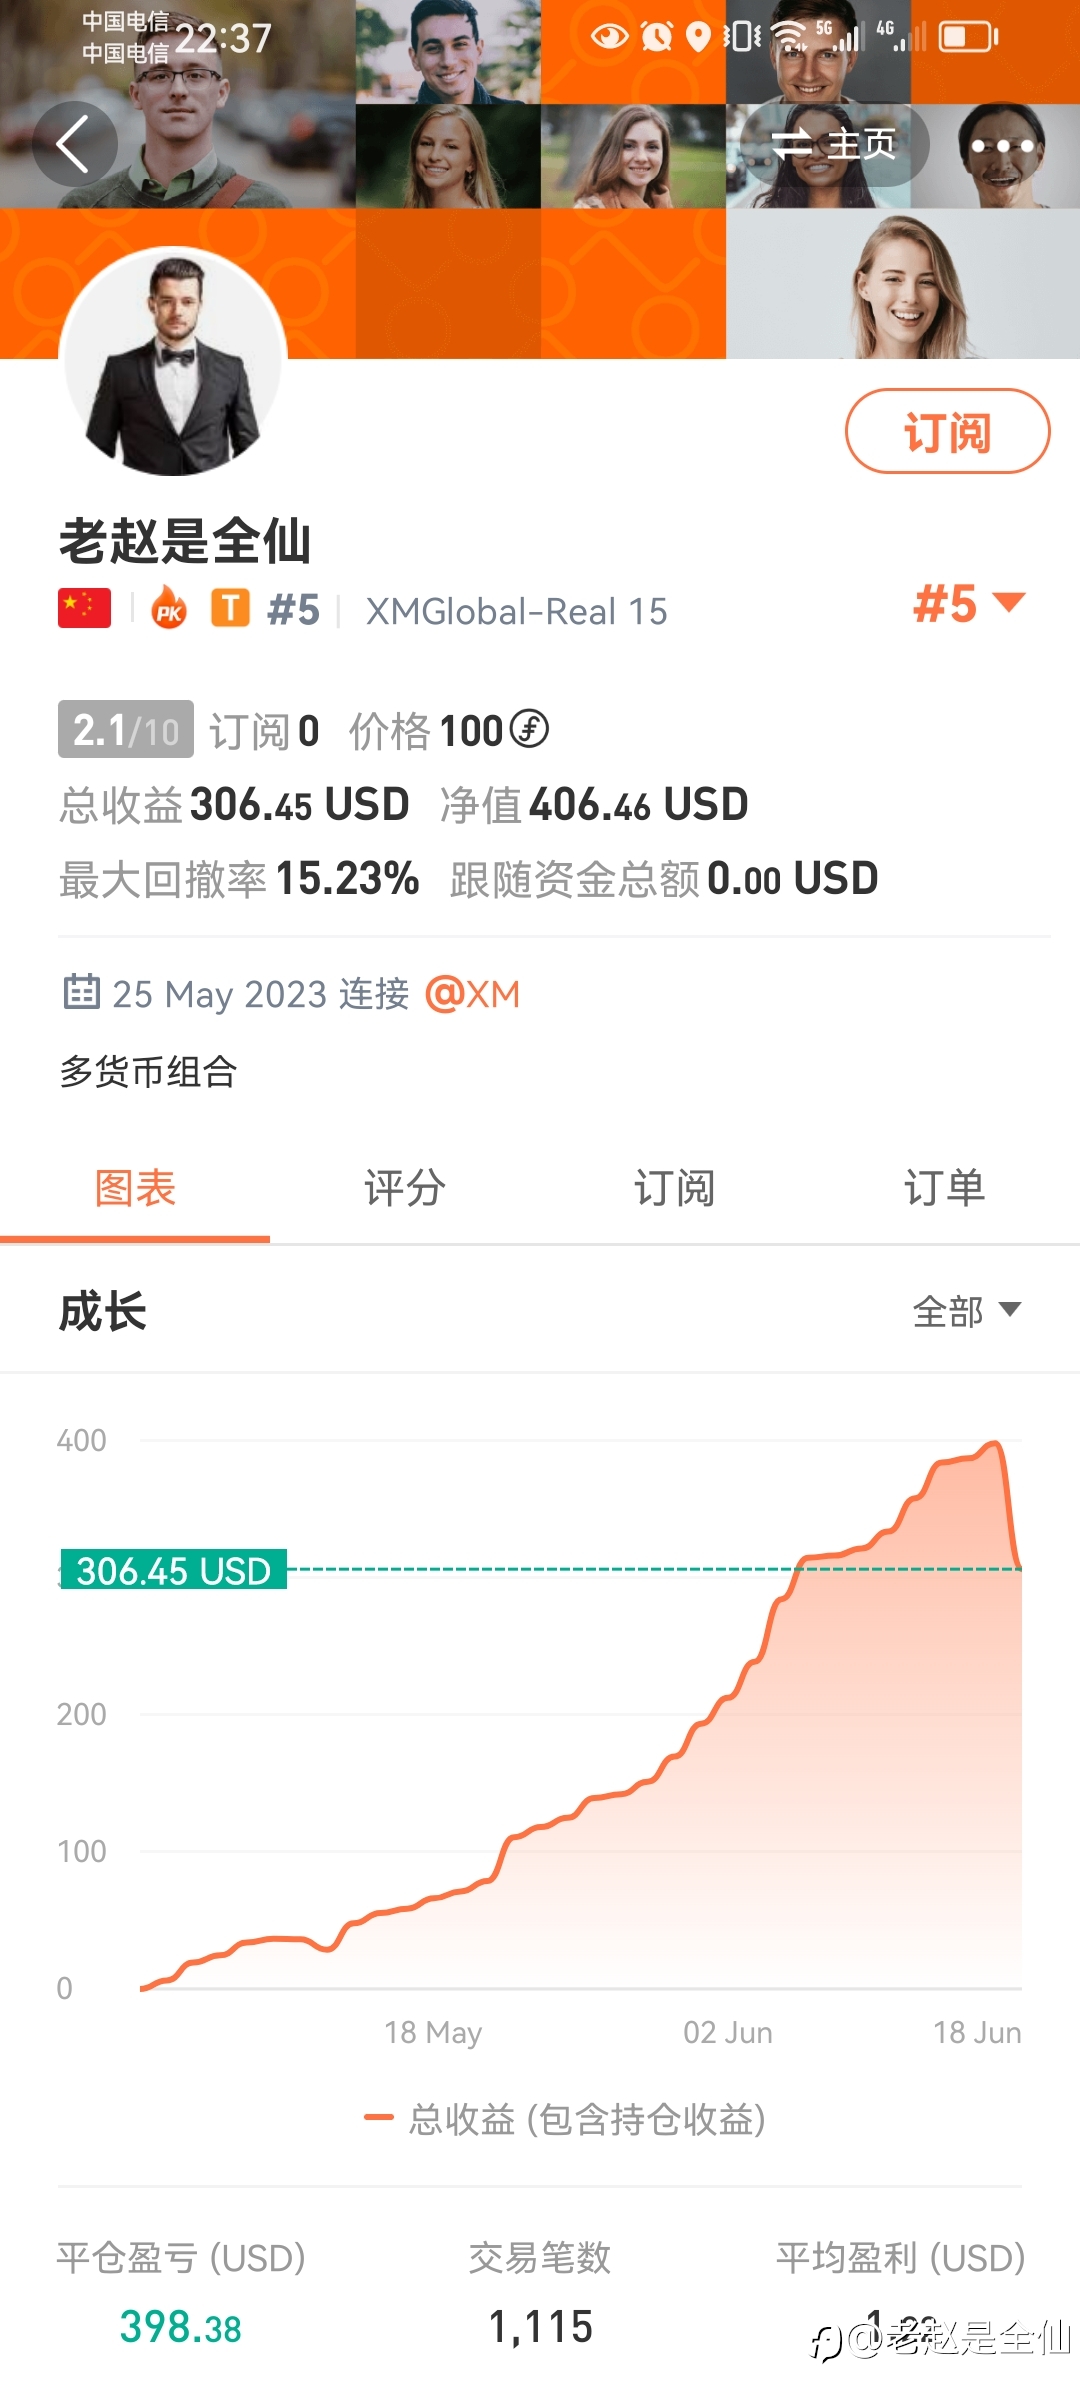Tap the China flag icon
The height and width of the screenshot is (2400, 1080).
[x=85, y=608]
